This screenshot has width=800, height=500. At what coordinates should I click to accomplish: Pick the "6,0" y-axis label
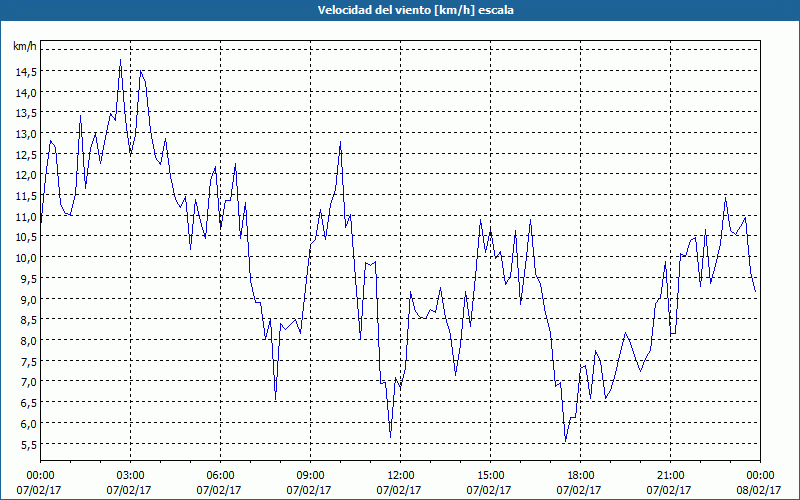point(28,423)
